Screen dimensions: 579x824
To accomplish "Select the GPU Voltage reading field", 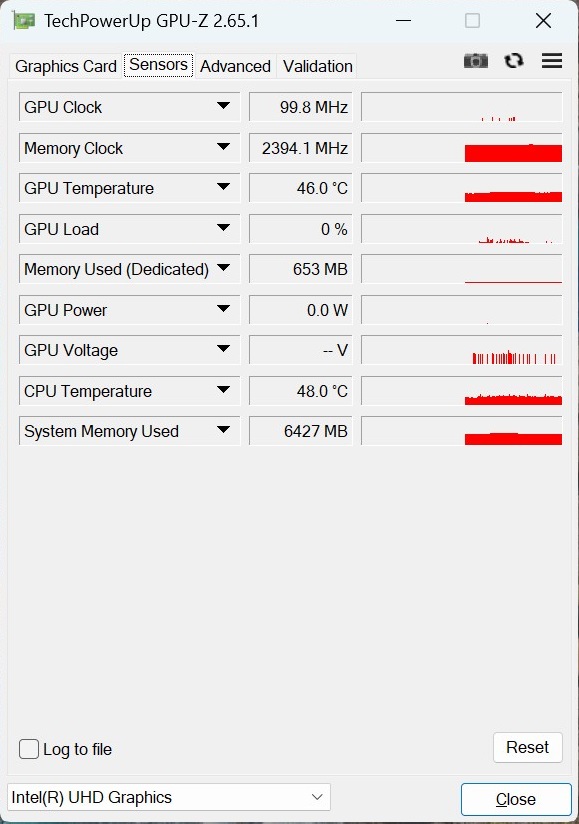I will [x=301, y=350].
